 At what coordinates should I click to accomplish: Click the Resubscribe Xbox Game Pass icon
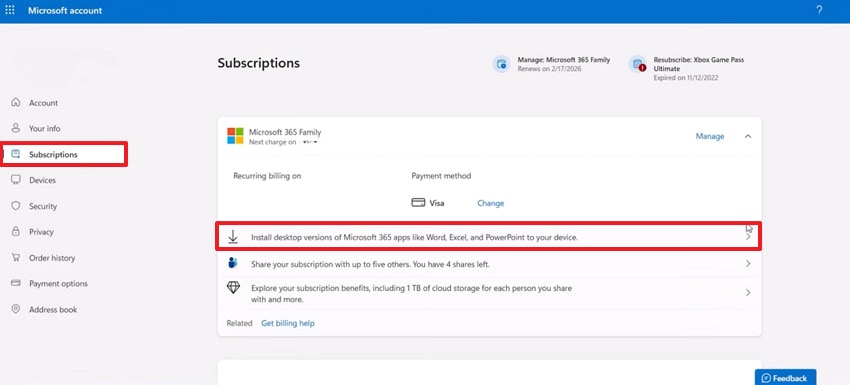(x=637, y=64)
